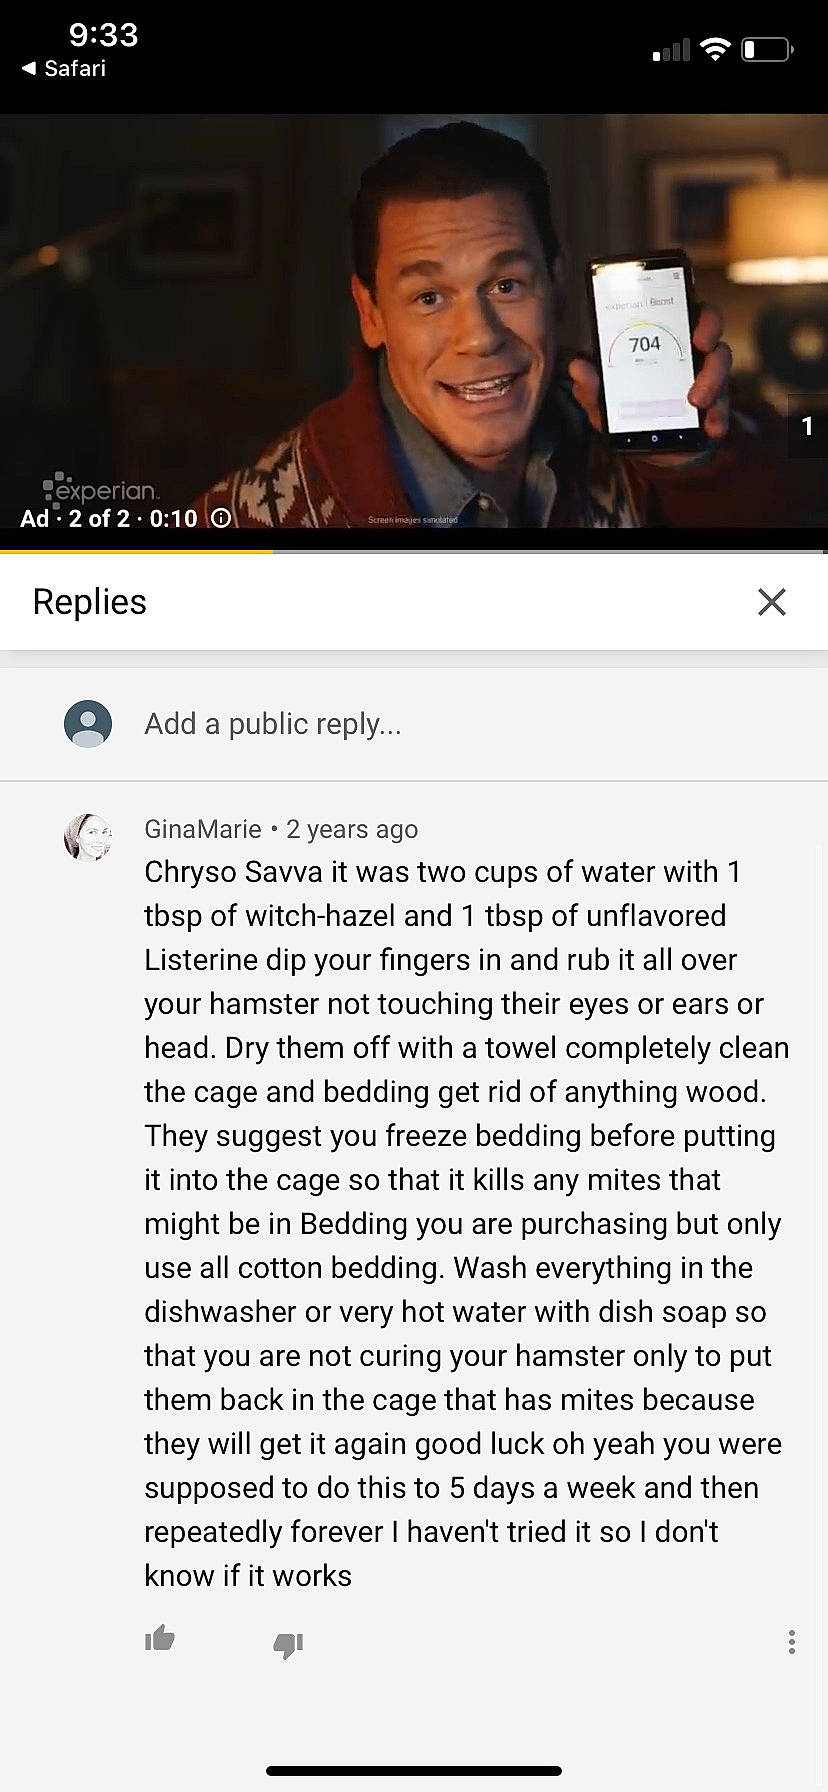The image size is (828, 1792).
Task: Like GinaMarie's reply with thumbs up
Action: (x=160, y=1638)
